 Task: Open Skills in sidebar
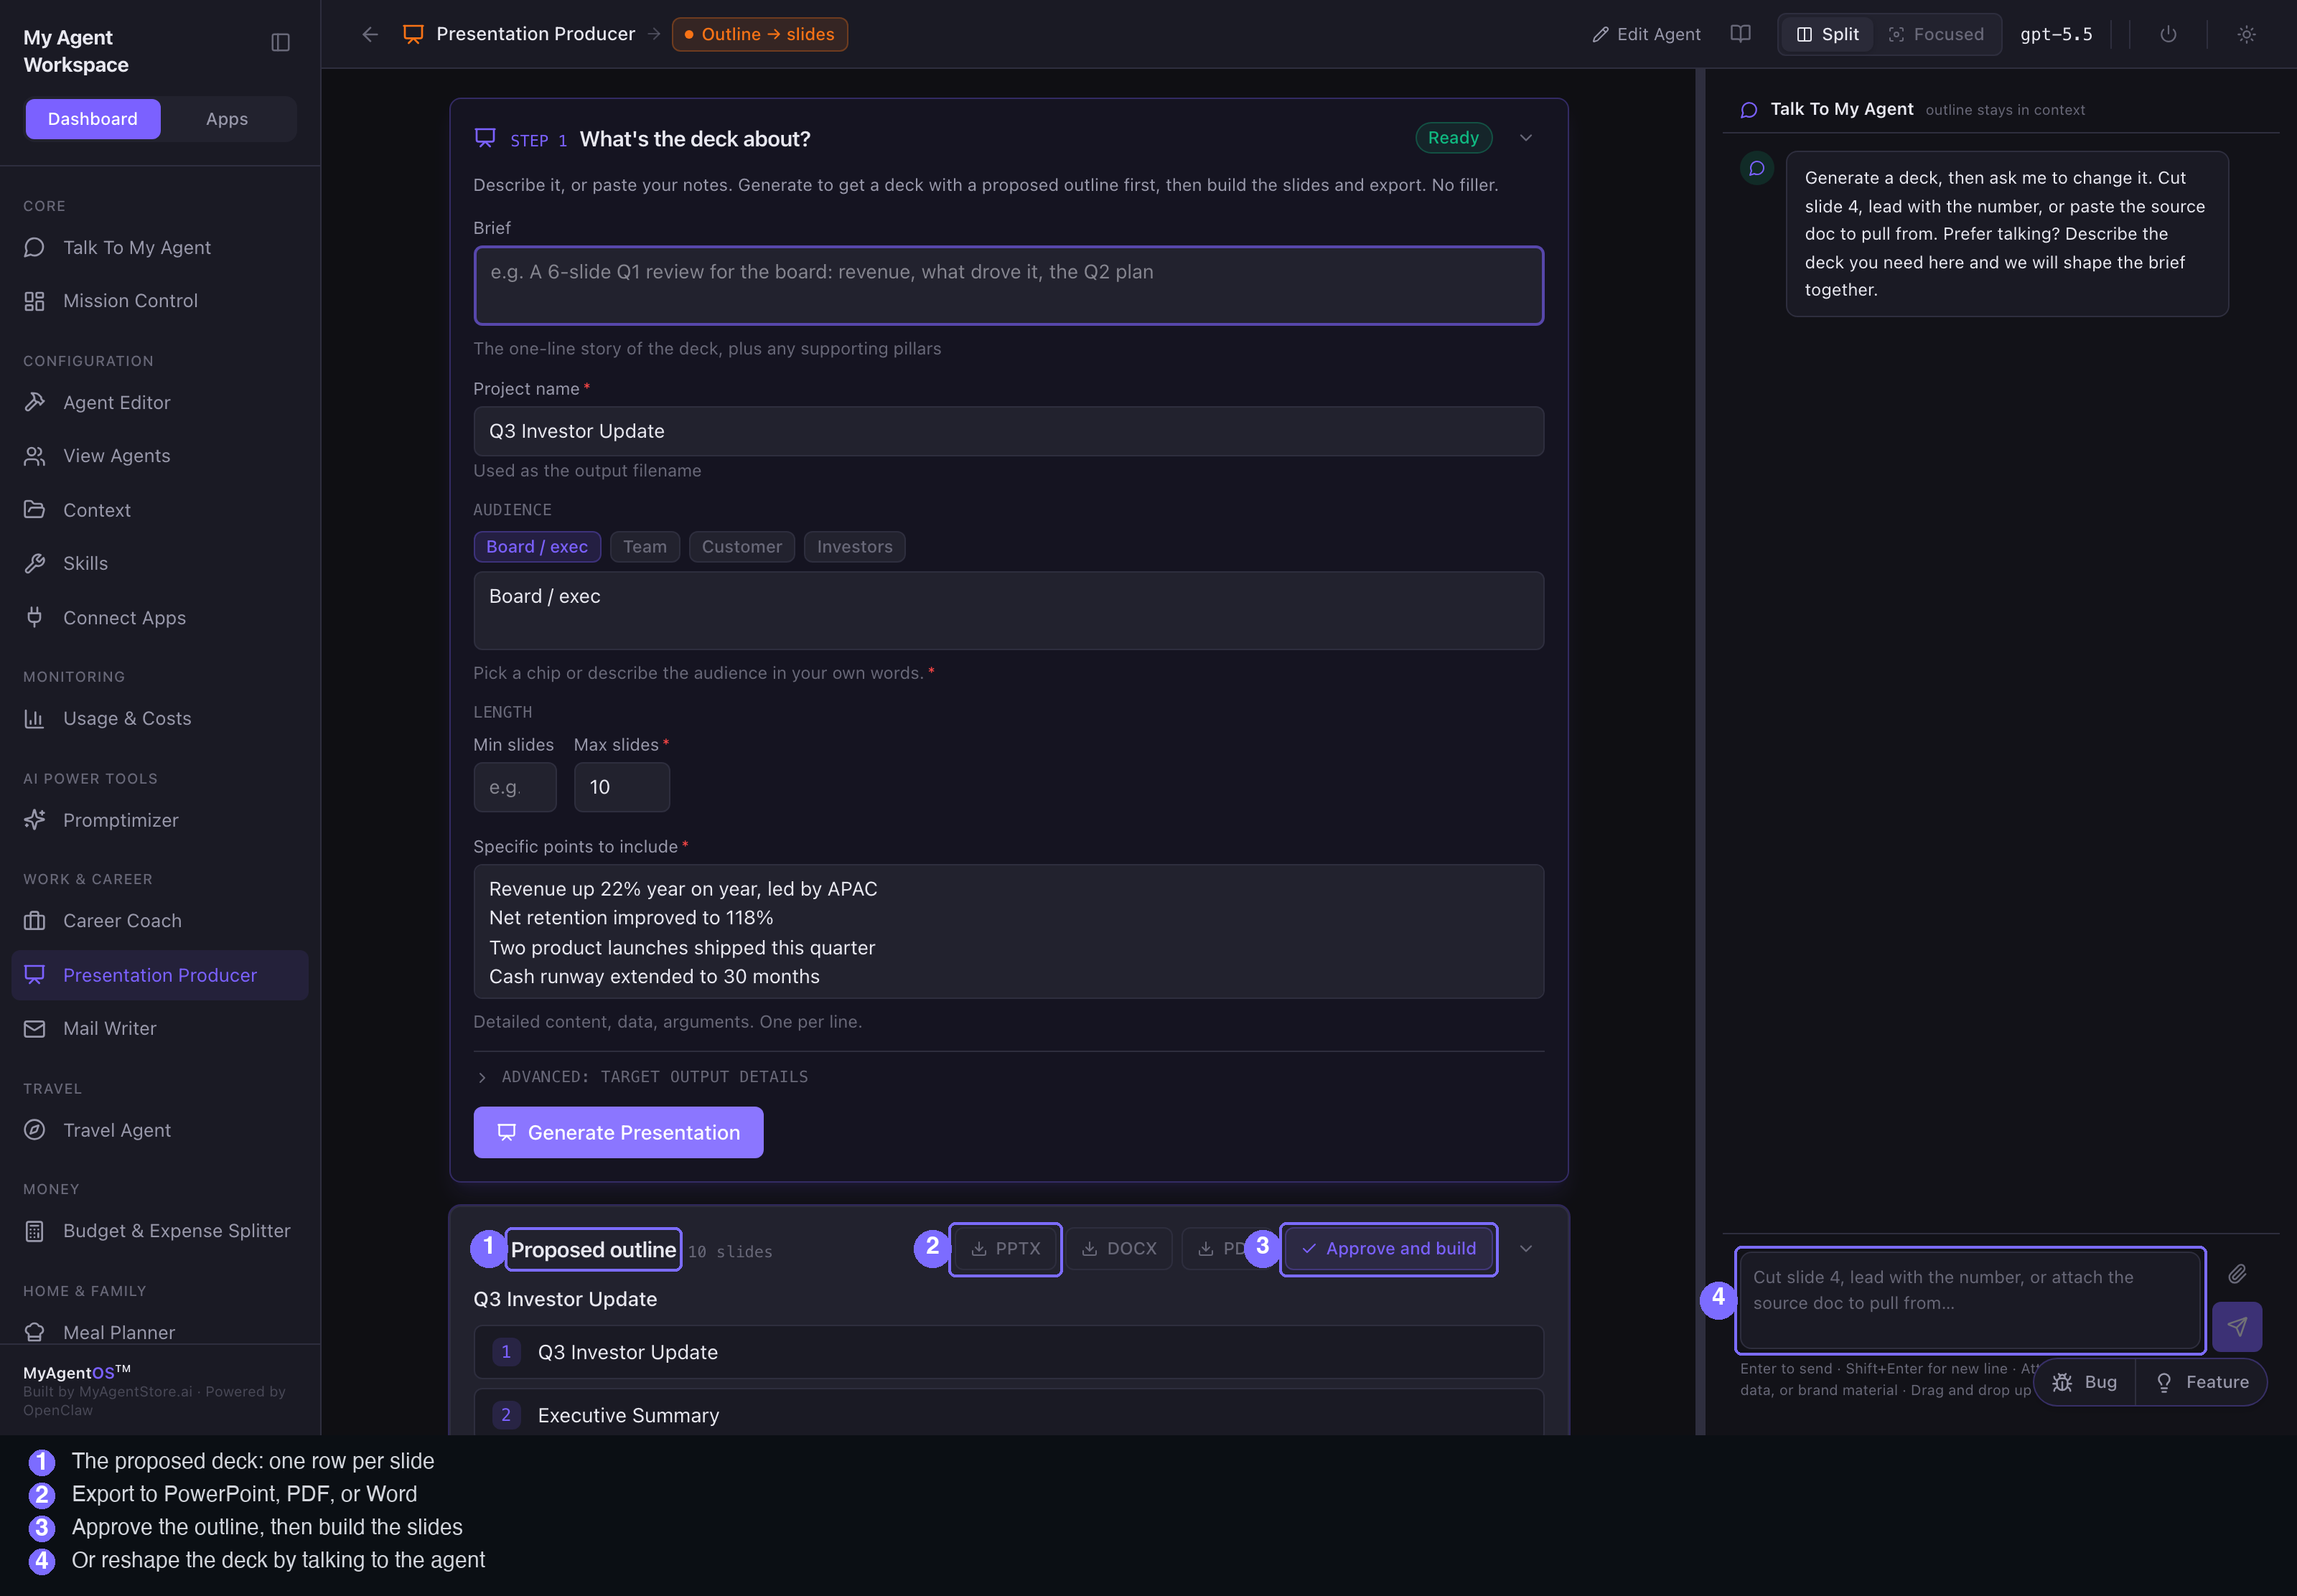pyautogui.click(x=160, y=563)
